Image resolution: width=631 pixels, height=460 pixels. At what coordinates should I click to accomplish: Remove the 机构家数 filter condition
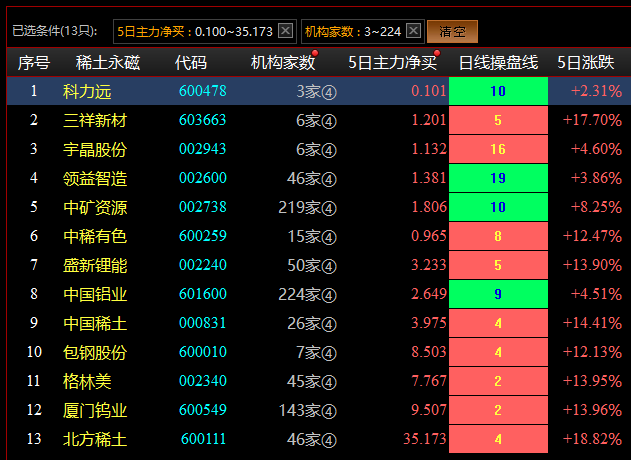(412, 31)
